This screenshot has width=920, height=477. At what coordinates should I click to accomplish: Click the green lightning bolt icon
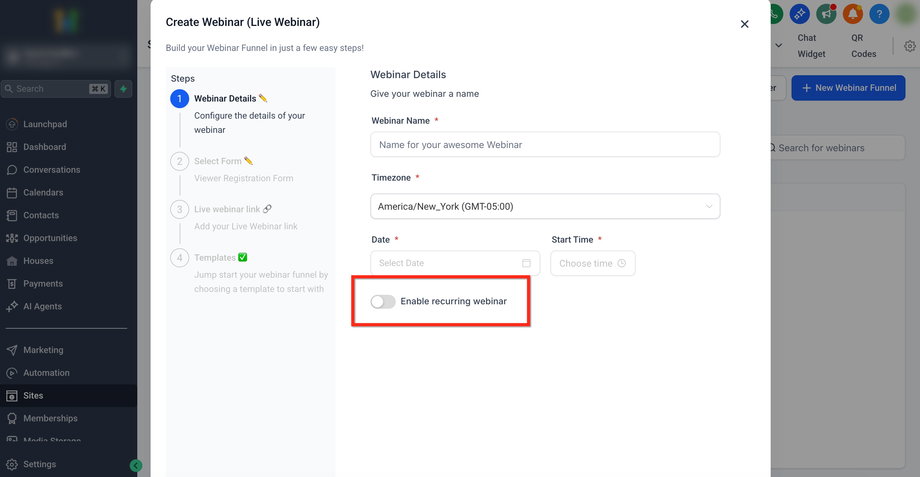pos(124,88)
